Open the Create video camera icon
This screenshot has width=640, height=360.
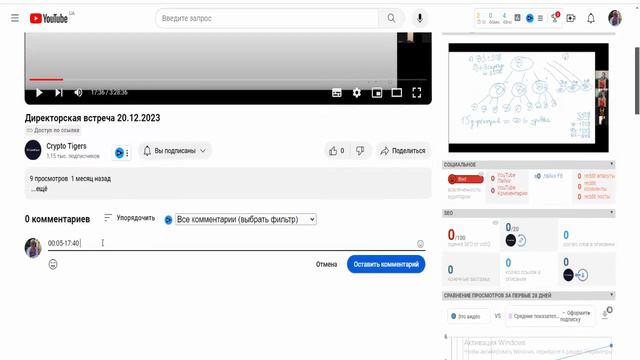571,18
